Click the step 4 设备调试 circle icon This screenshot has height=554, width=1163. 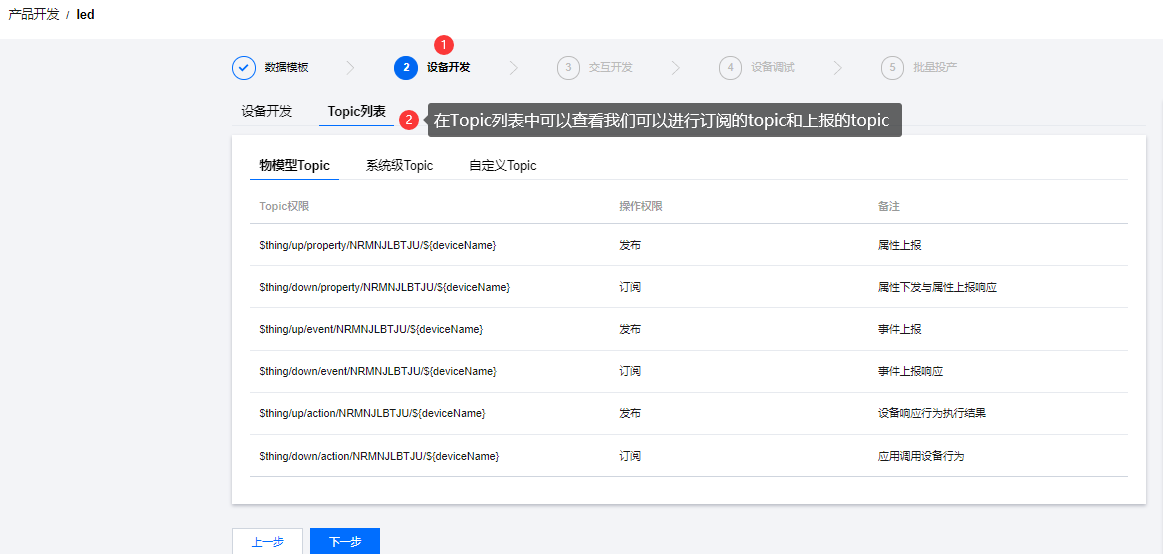click(731, 67)
